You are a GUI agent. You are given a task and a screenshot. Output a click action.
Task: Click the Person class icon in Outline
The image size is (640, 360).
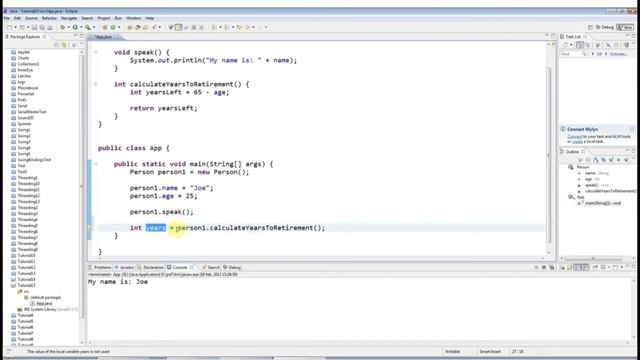571,167
